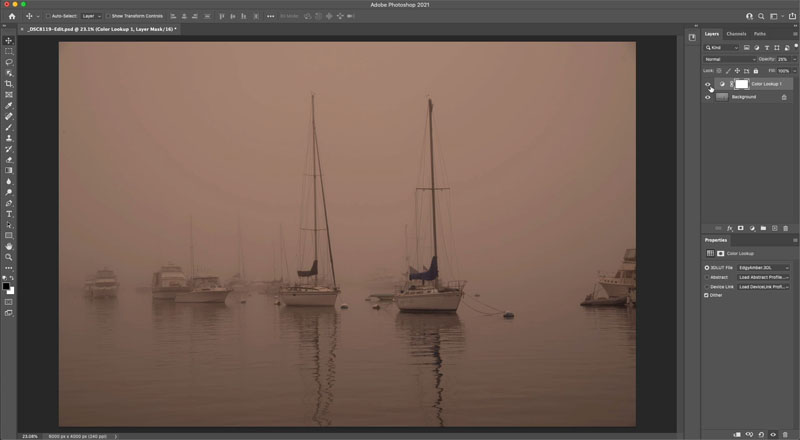Select the Move tool in the toolbar

pos(9,40)
